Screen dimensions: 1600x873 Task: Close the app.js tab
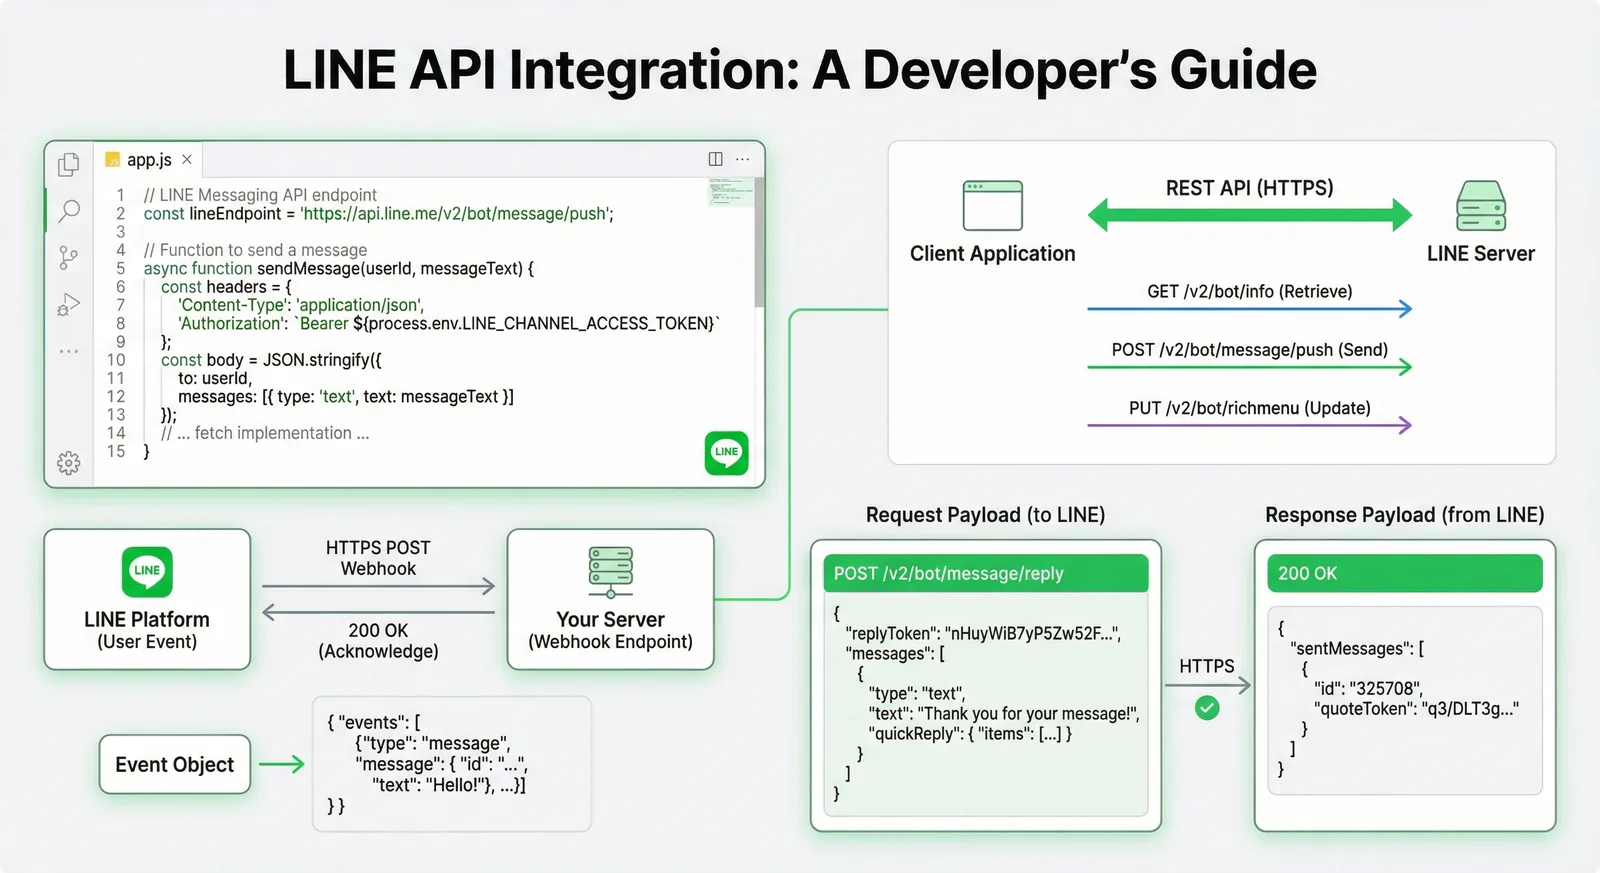187,159
